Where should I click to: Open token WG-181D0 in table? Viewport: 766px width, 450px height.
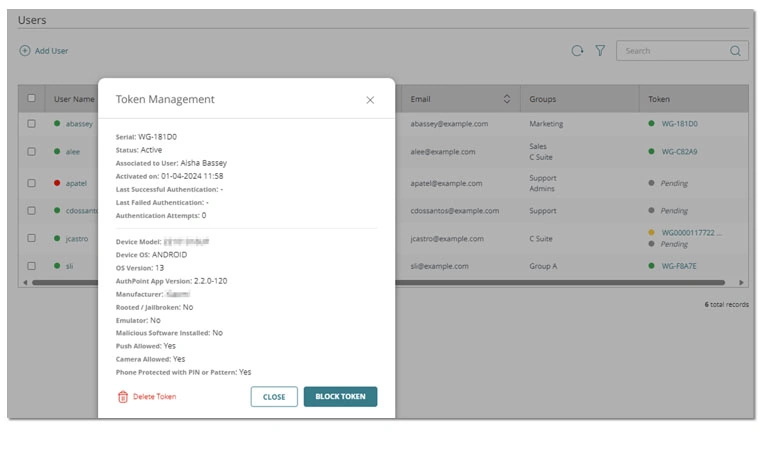coord(680,124)
